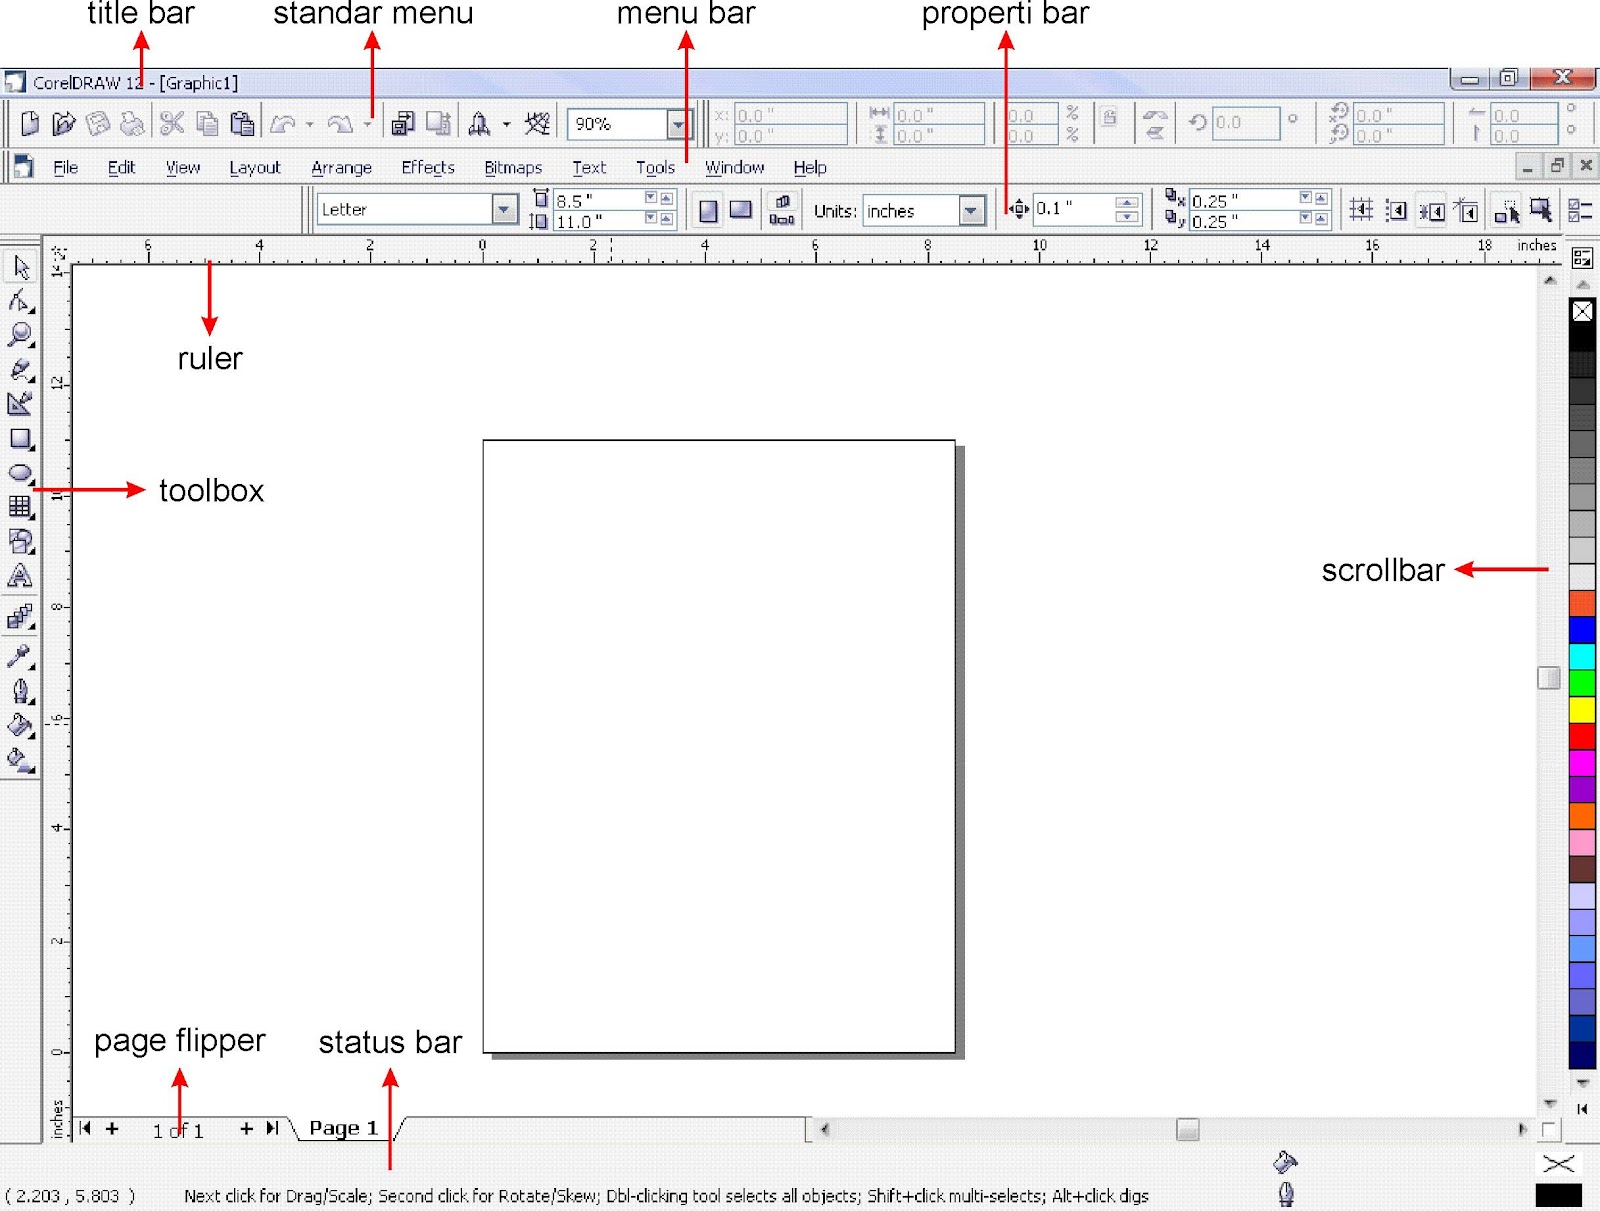The height and width of the screenshot is (1211, 1600).
Task: Toggle Treat As Filled option
Action: pyautogui.click(x=1541, y=210)
